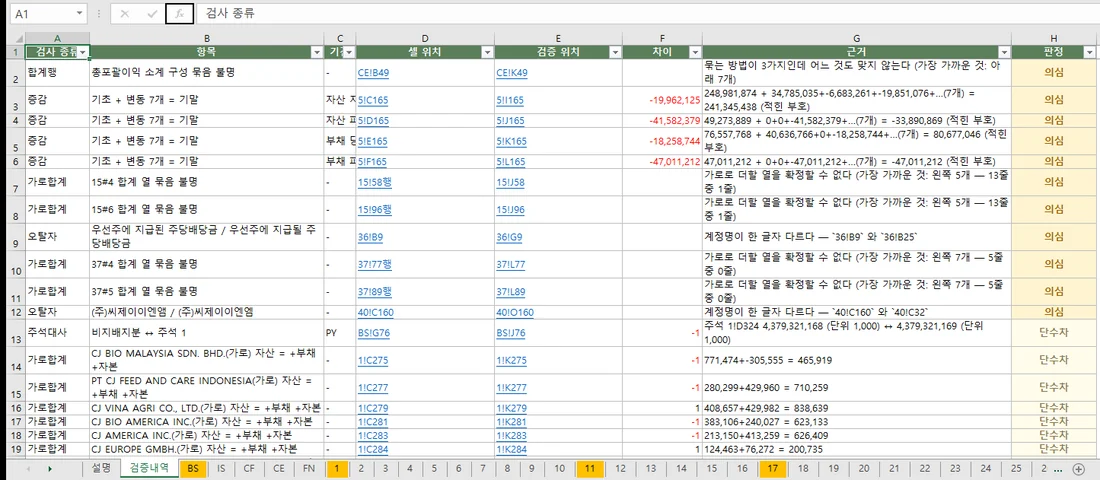Open filter dropdown for 판정 column

(x=1089, y=52)
